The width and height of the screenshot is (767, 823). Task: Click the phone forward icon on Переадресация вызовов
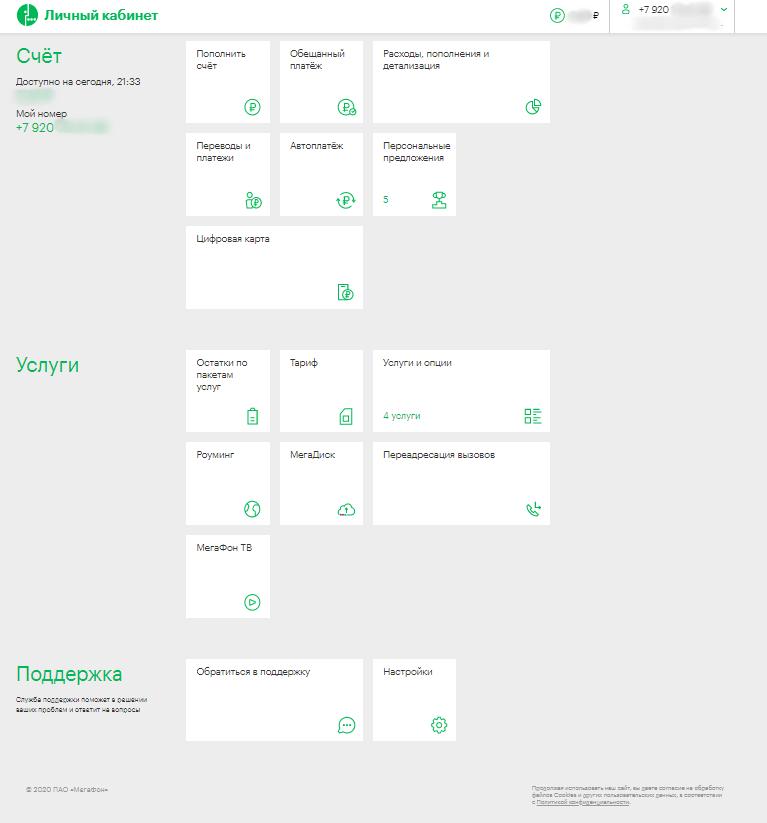(533, 509)
